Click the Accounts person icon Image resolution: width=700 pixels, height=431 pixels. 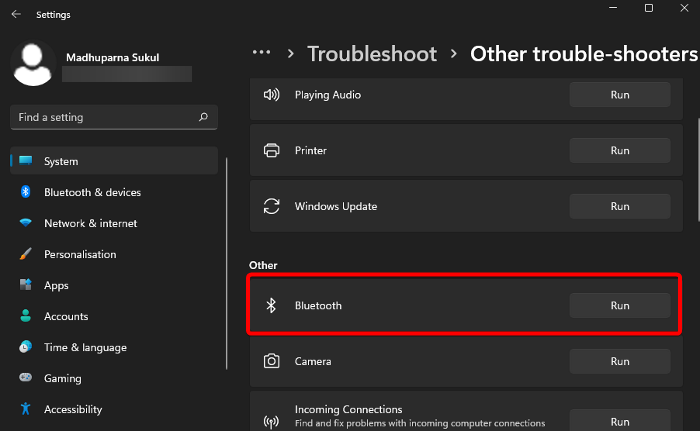[25, 316]
